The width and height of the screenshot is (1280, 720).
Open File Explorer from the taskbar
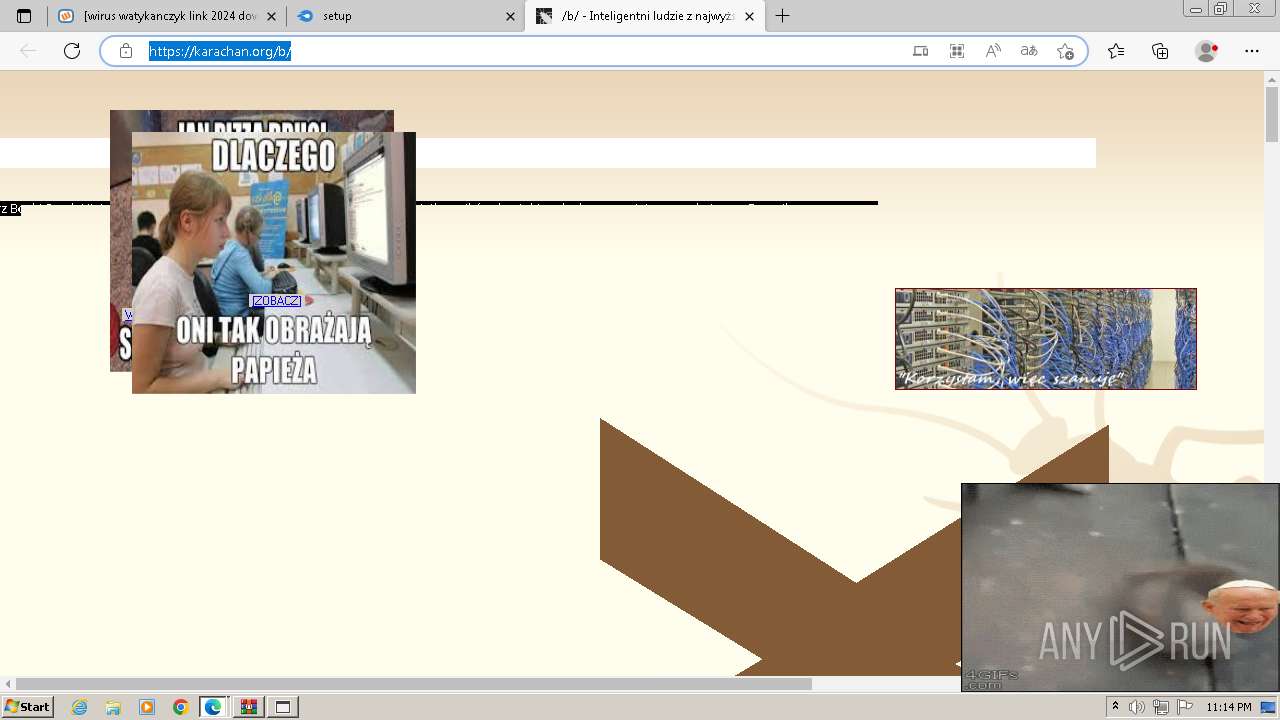click(x=113, y=707)
